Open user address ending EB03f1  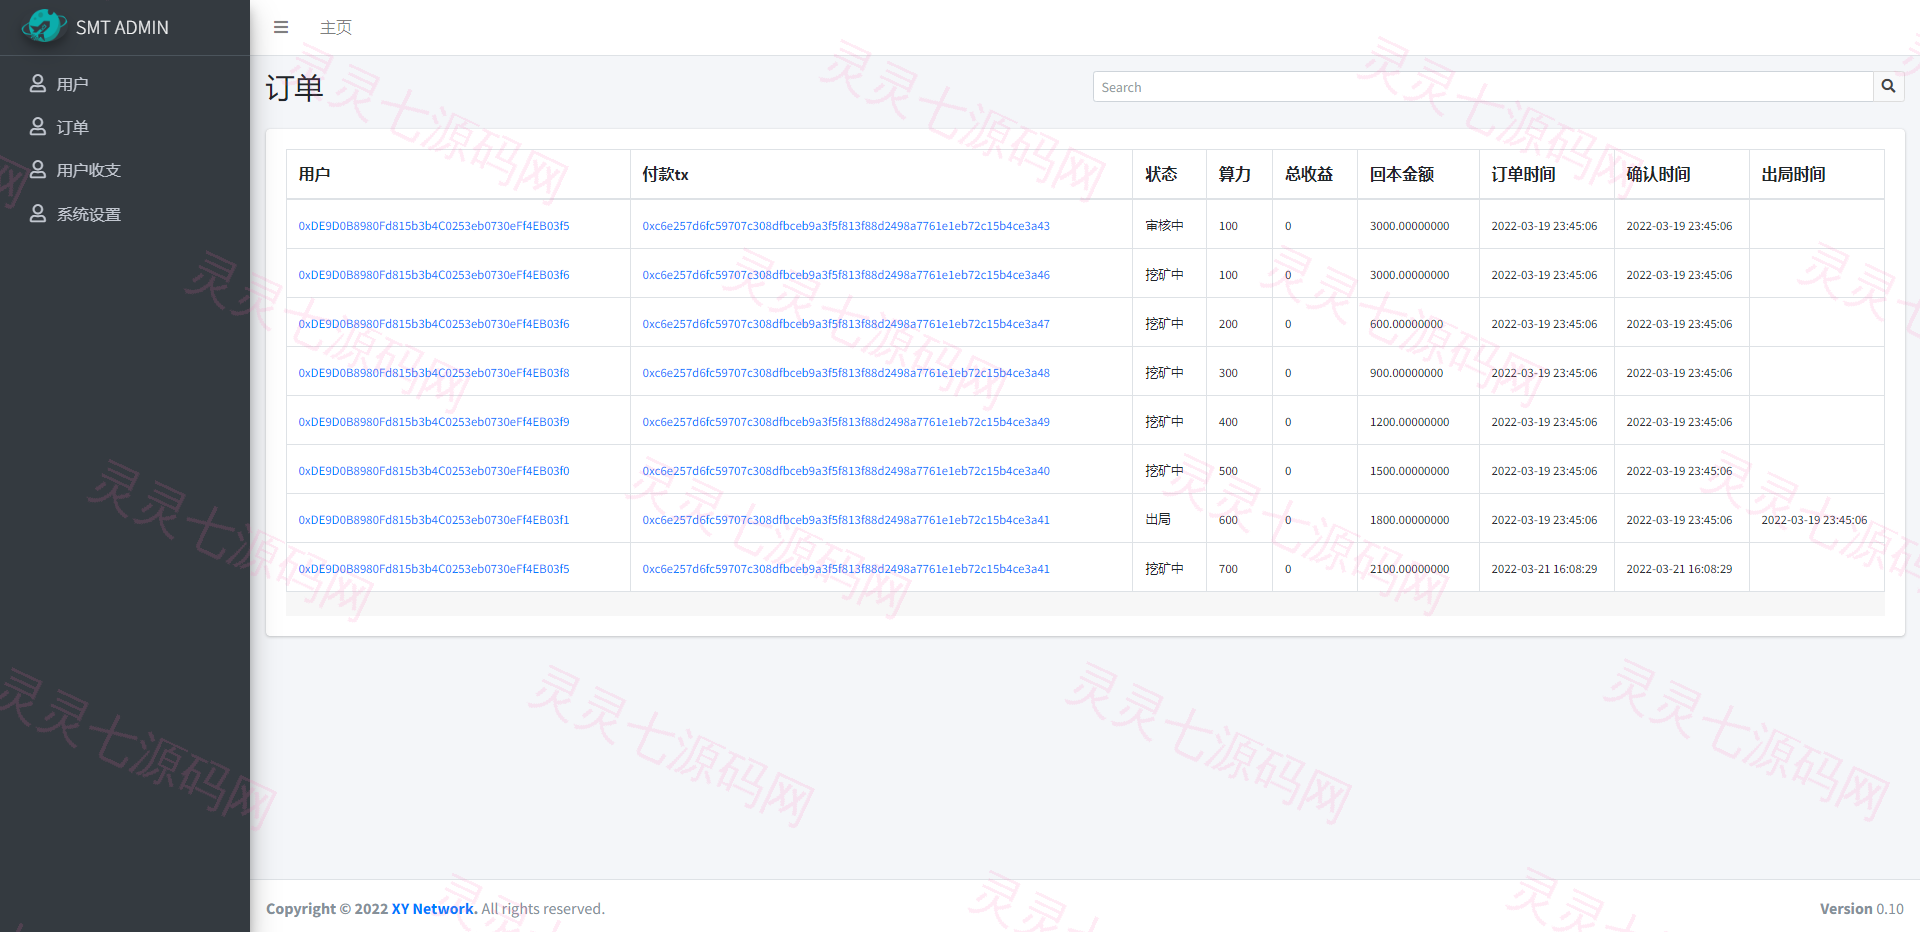coord(434,520)
